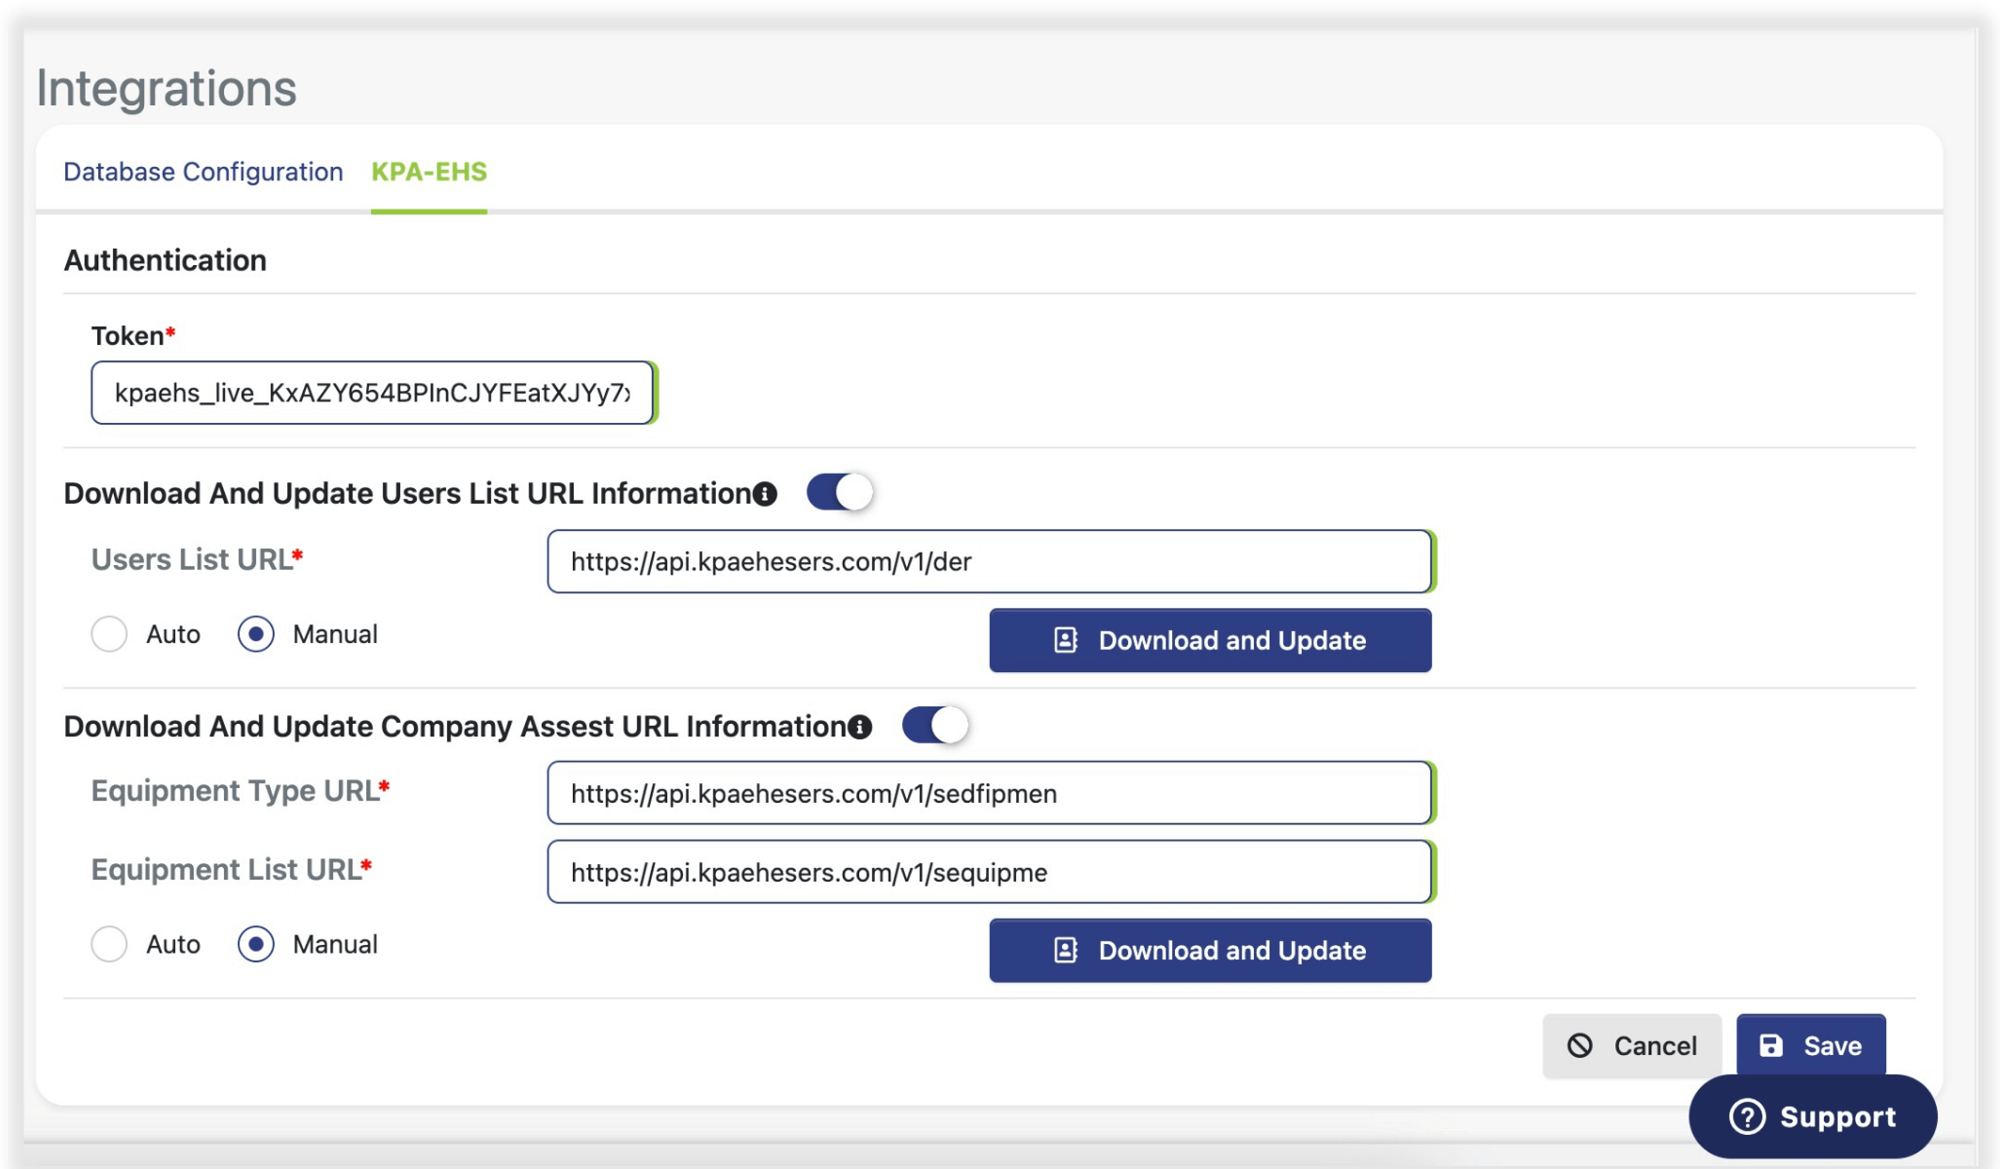Click the Equipment List URL label
Image resolution: width=2000 pixels, height=1169 pixels.
coord(231,870)
